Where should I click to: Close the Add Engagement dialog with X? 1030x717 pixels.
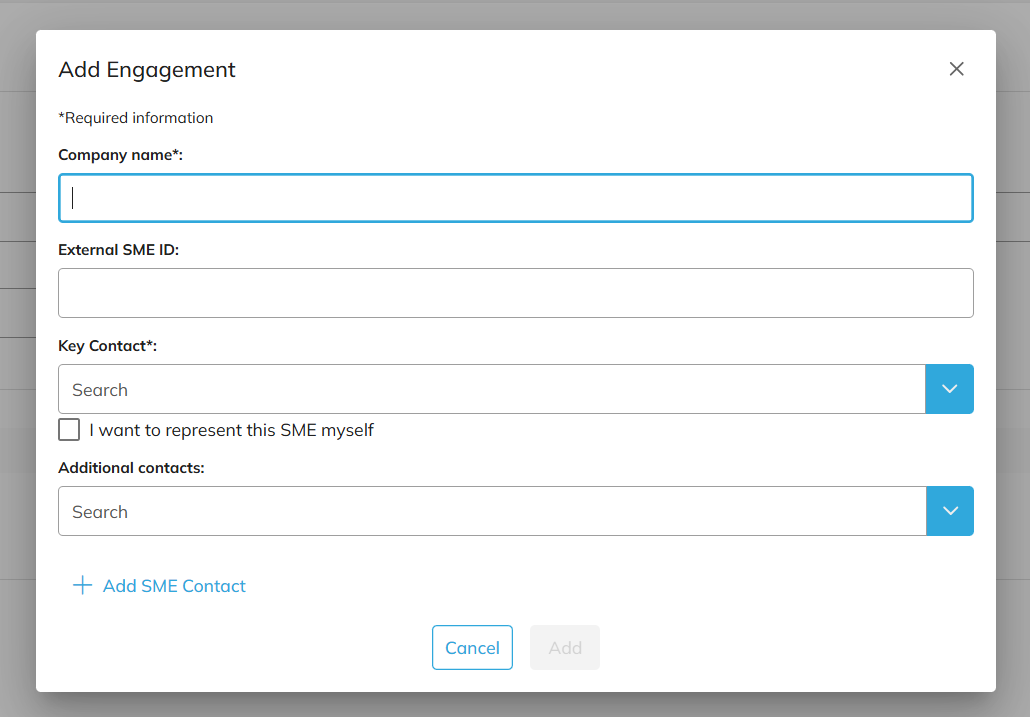click(956, 69)
